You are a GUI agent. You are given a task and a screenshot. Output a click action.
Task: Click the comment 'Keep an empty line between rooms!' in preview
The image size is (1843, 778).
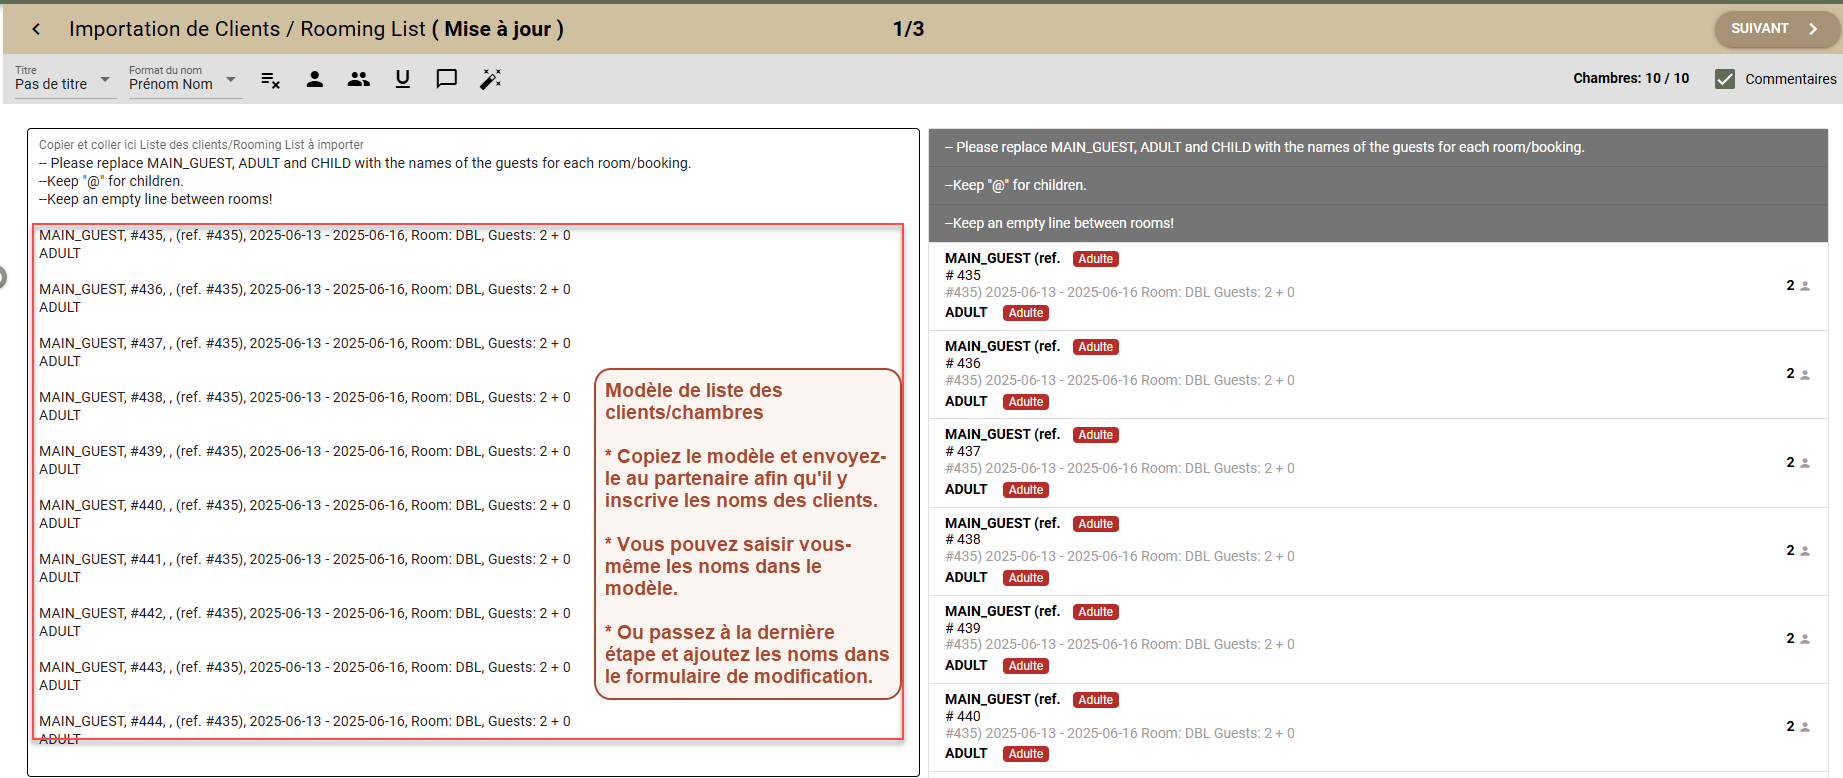1378,224
